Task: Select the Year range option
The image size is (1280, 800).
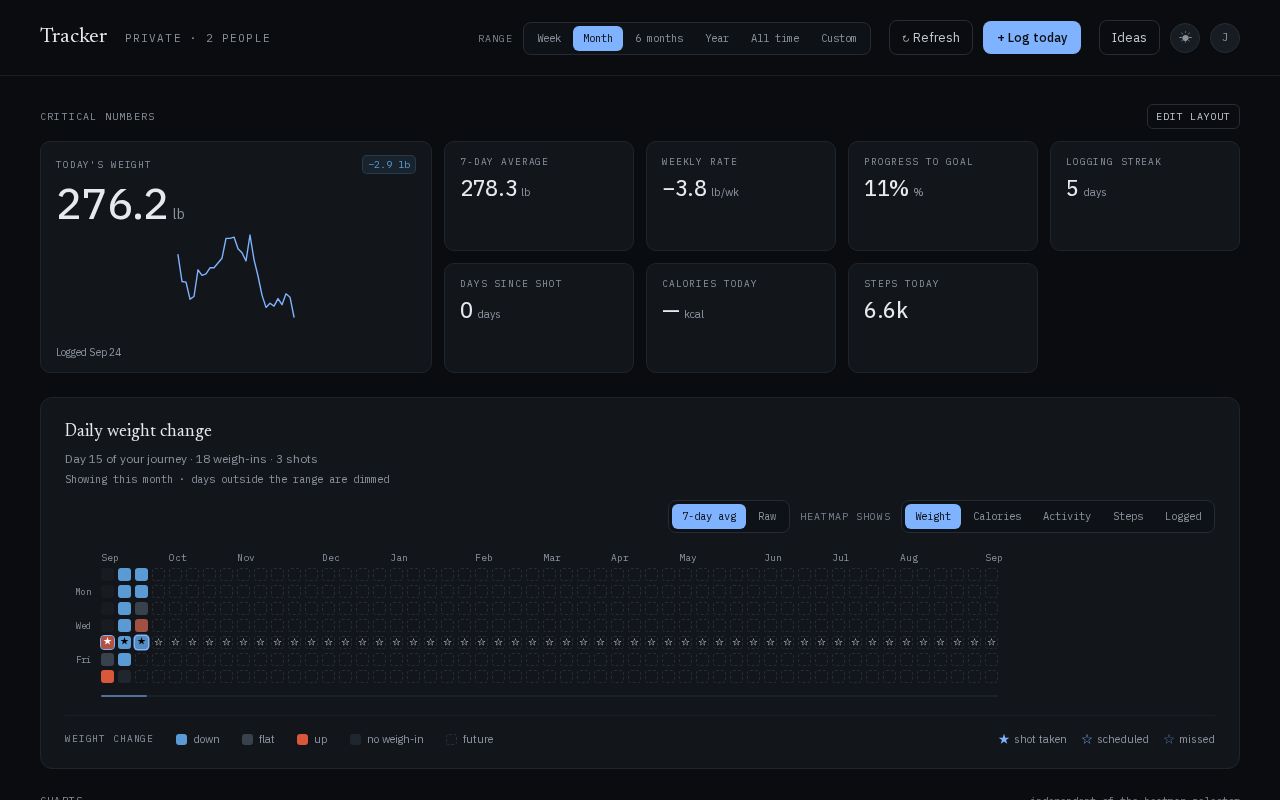Action: click(717, 38)
